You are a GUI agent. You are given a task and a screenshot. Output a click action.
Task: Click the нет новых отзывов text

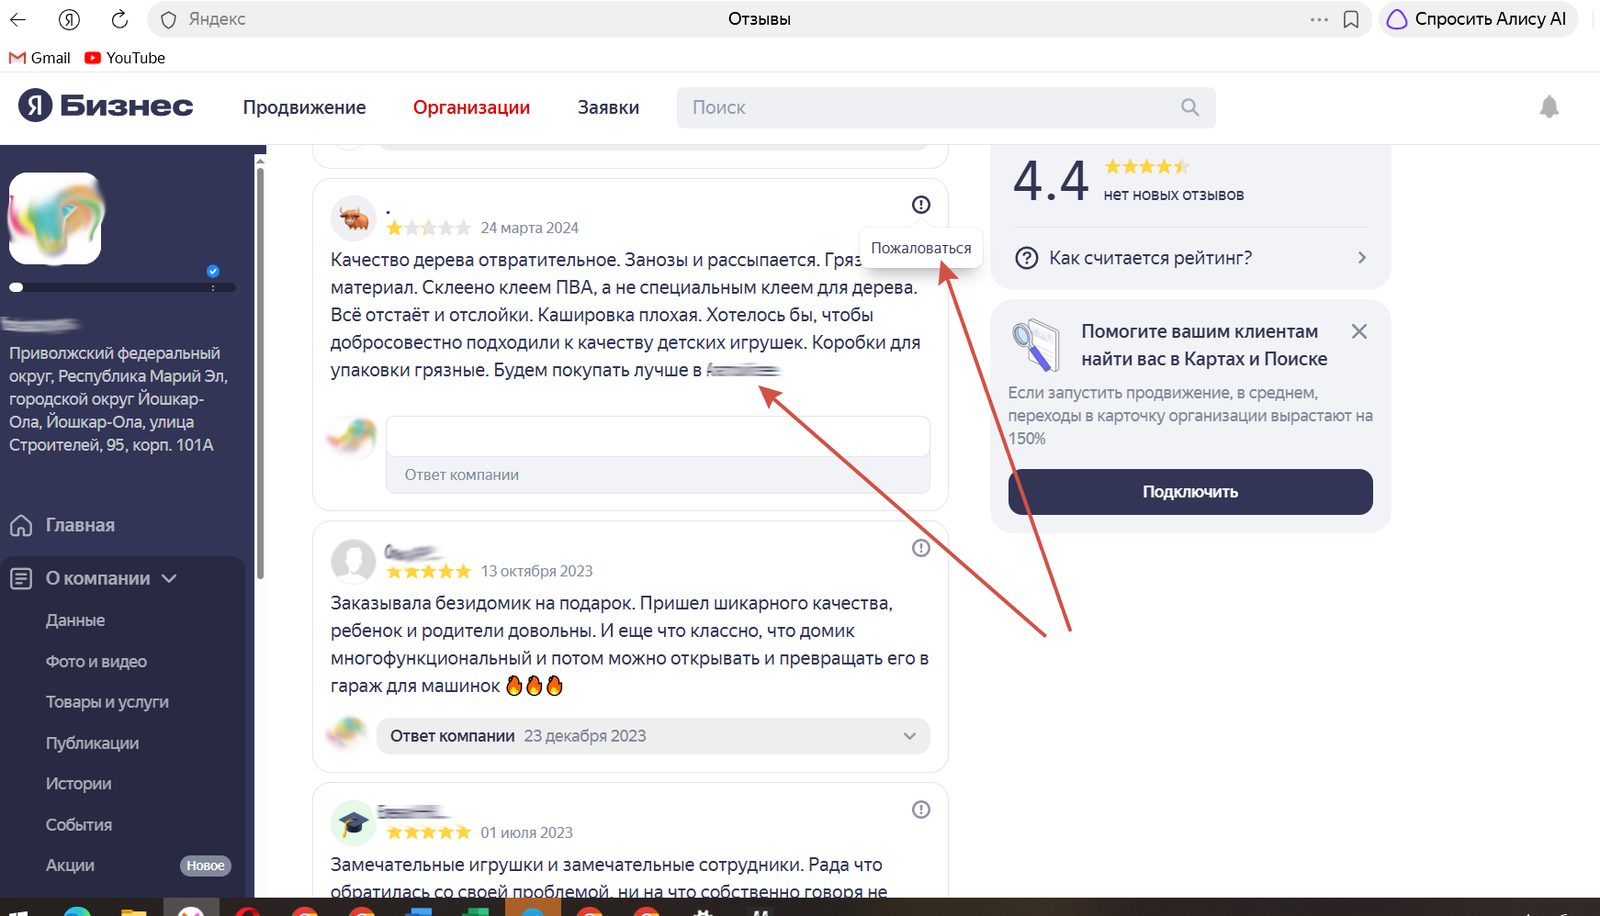tap(1174, 195)
